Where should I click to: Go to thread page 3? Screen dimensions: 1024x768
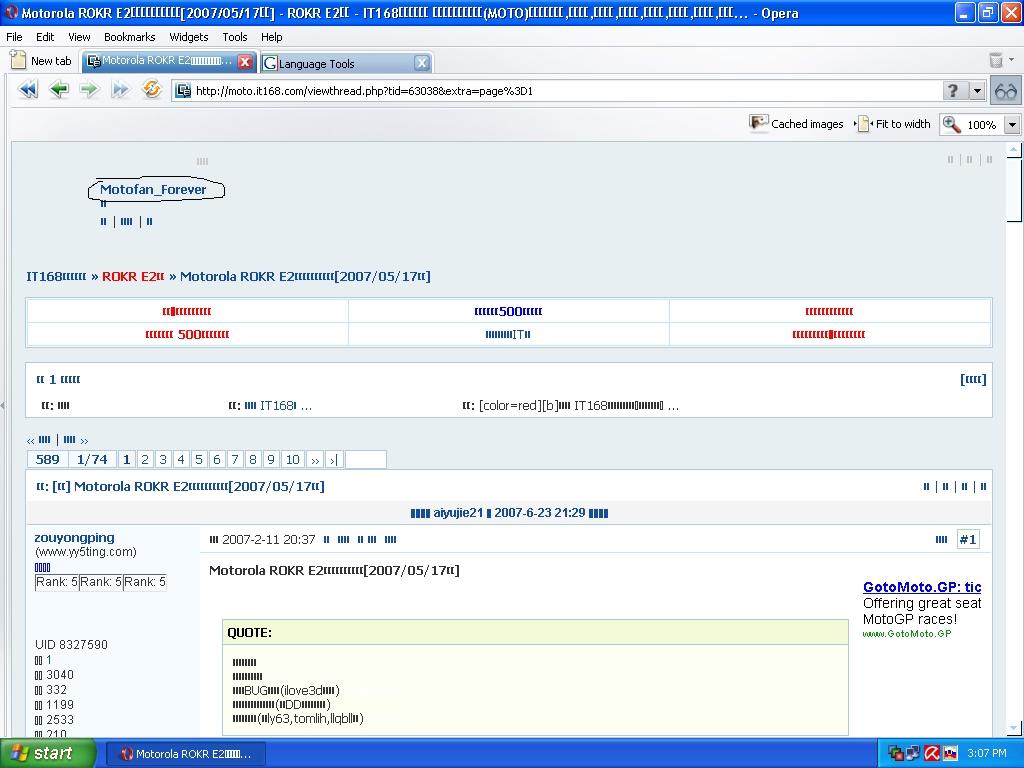pyautogui.click(x=163, y=460)
